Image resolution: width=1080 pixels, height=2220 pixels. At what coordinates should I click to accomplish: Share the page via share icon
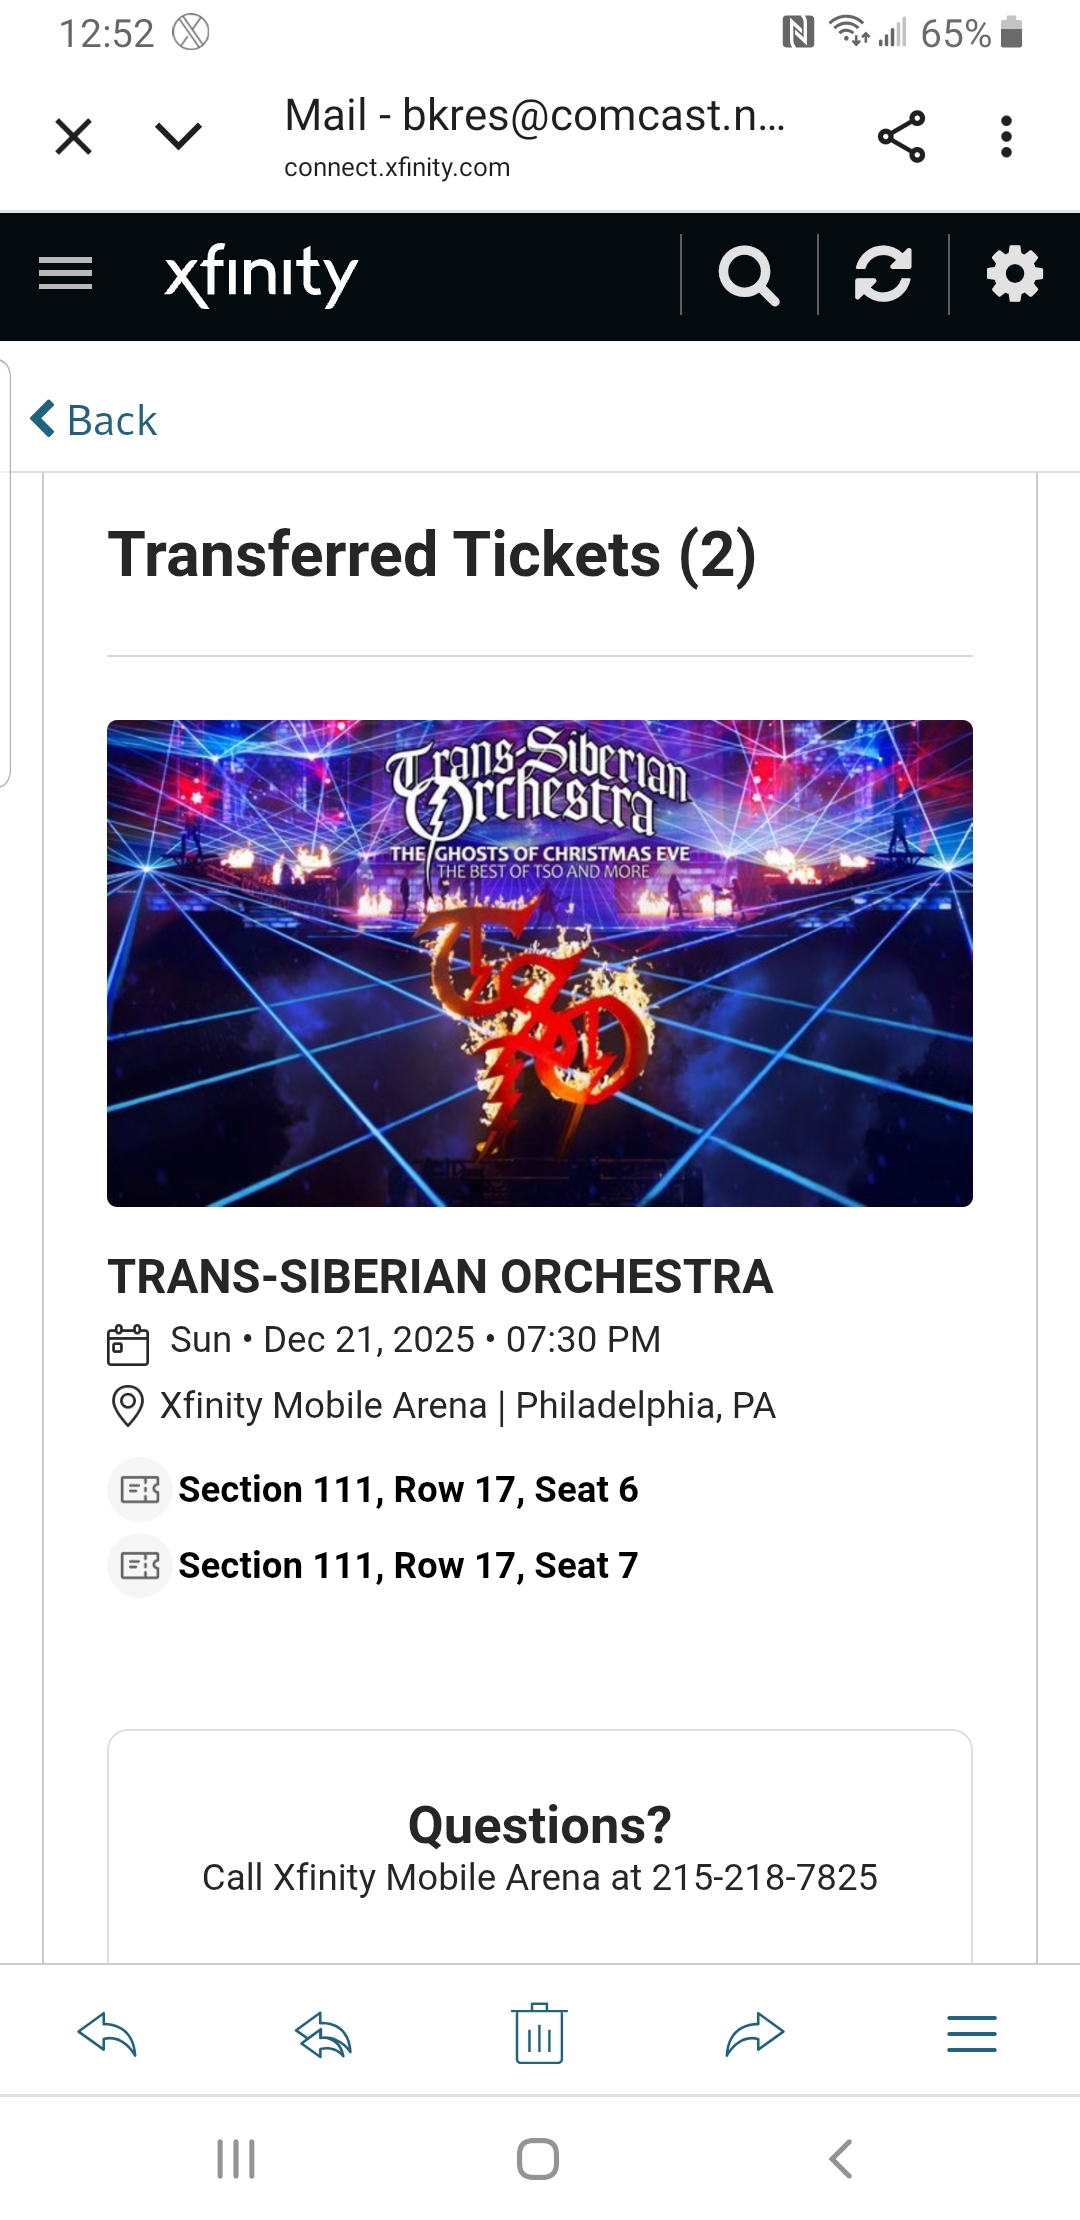click(901, 137)
